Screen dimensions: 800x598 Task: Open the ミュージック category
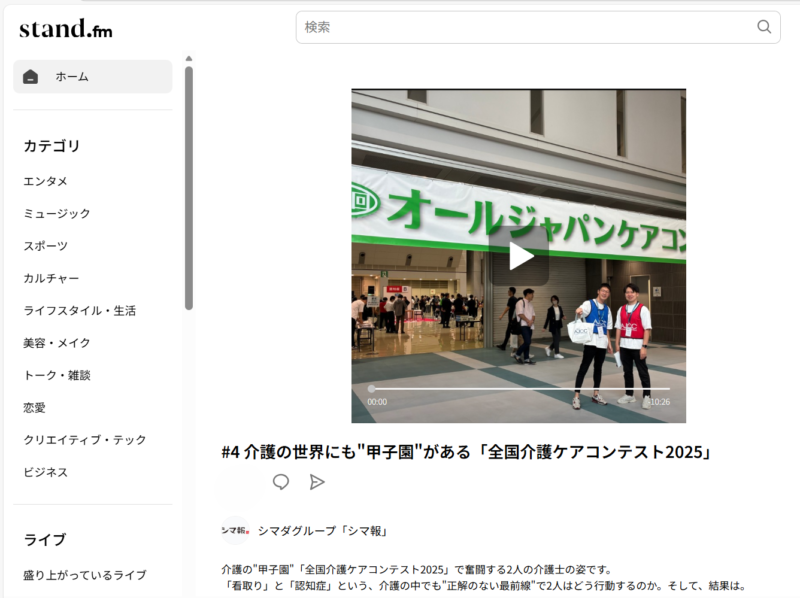click(57, 213)
